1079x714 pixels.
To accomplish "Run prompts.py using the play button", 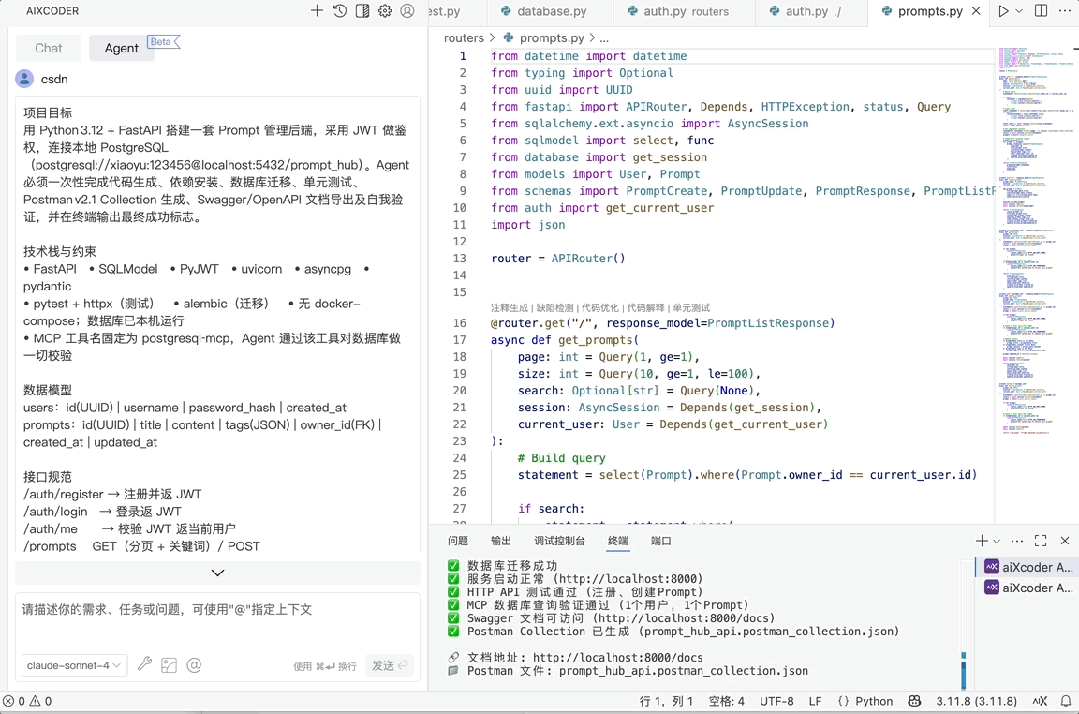I will point(1002,11).
